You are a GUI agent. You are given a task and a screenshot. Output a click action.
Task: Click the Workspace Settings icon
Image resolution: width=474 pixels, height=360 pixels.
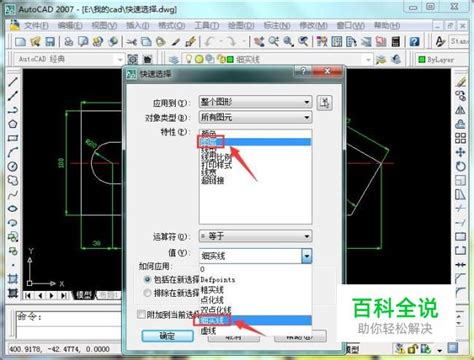(x=133, y=59)
